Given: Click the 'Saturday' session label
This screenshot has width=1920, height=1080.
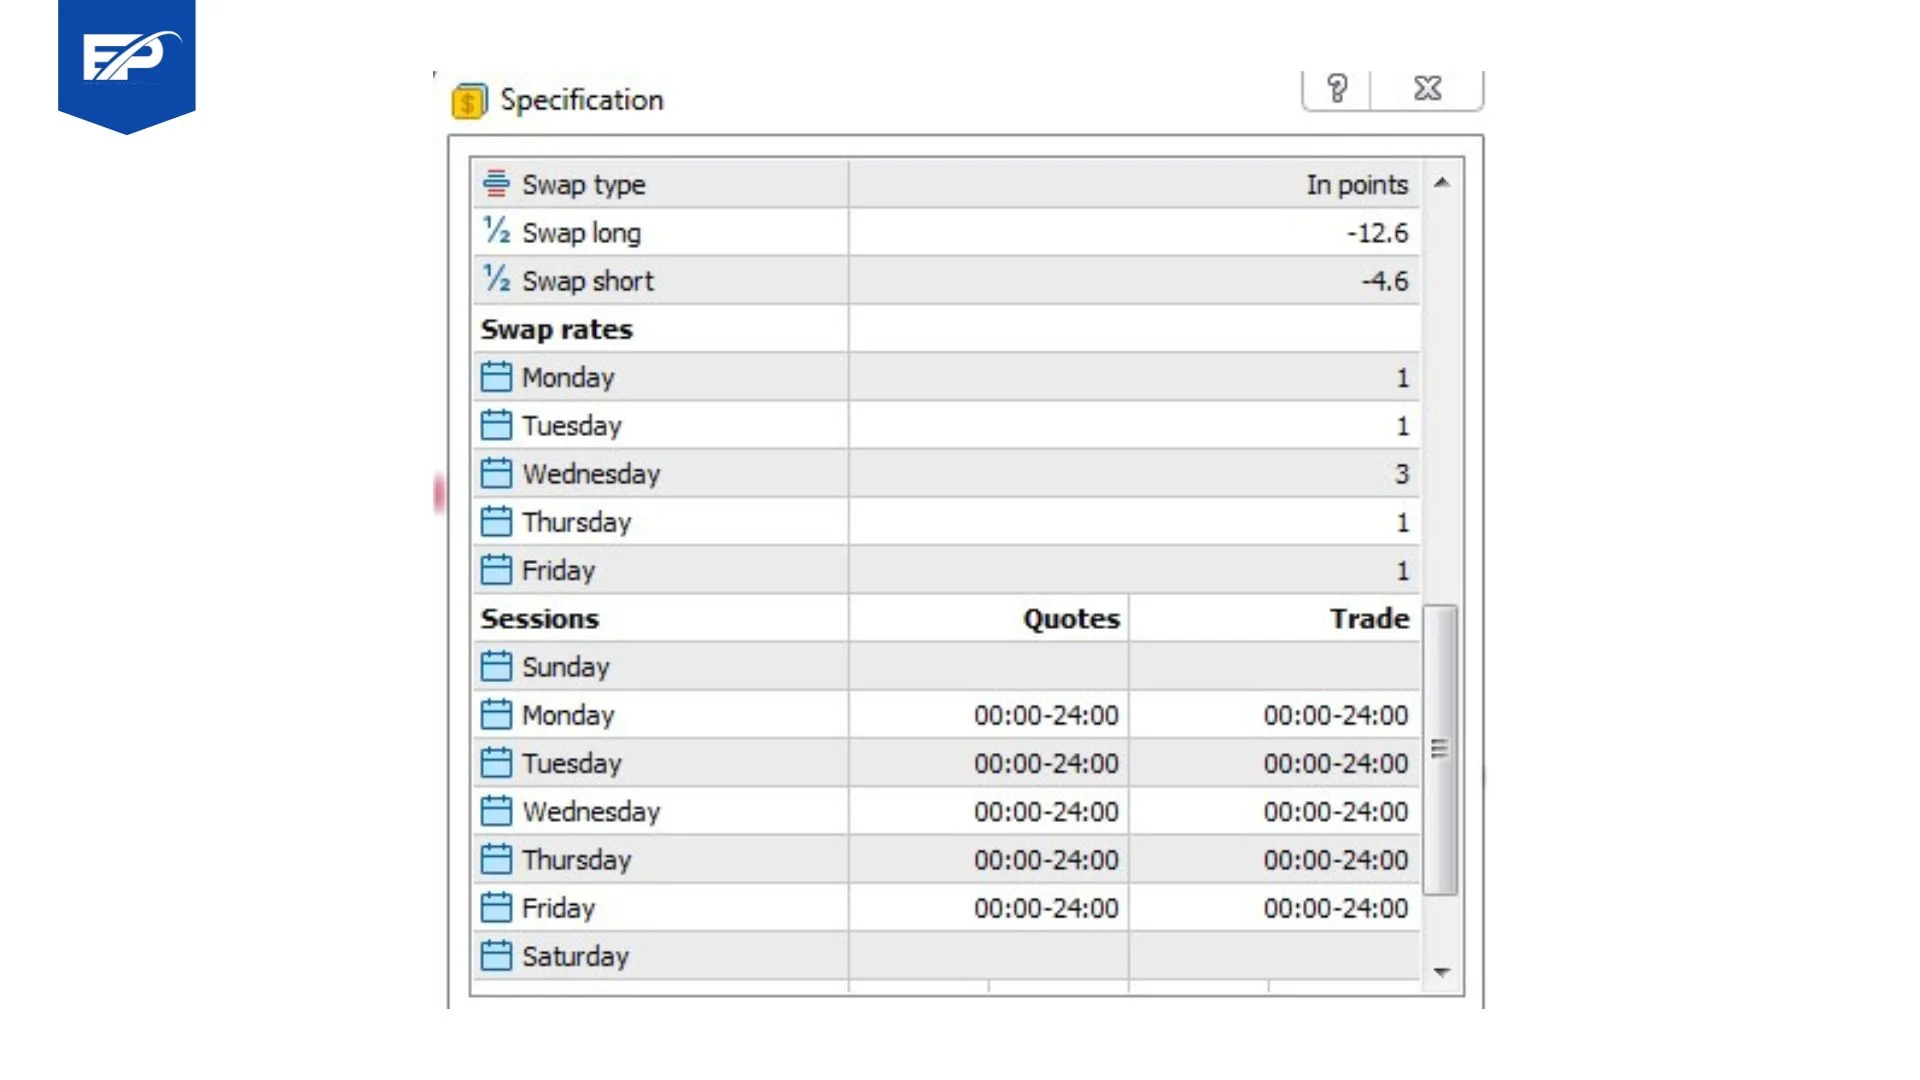Looking at the screenshot, I should [575, 956].
